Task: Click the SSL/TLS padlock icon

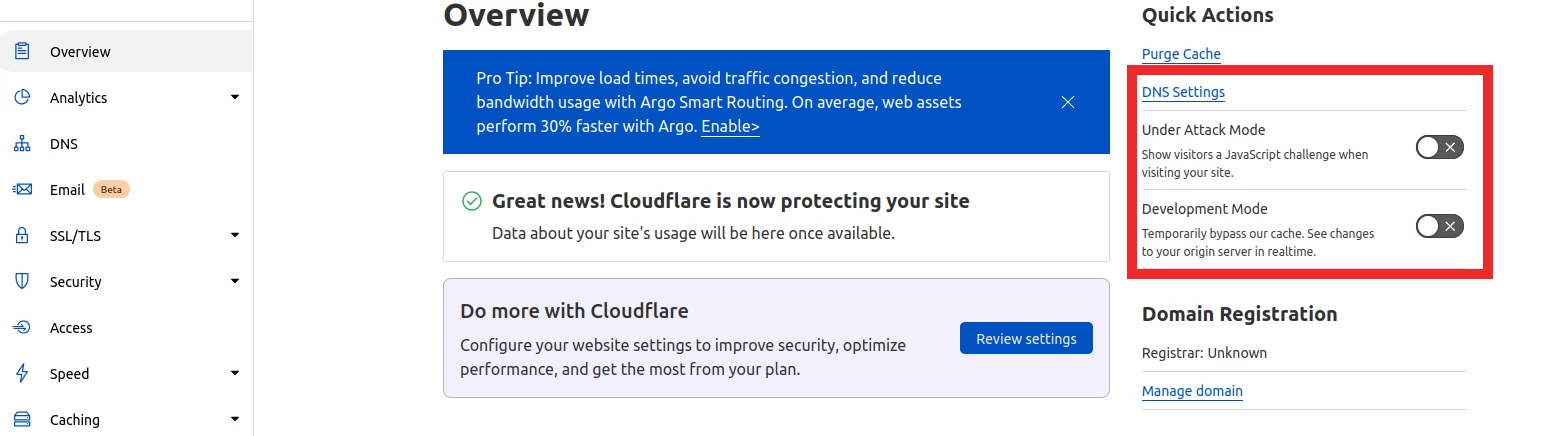Action: tap(22, 236)
